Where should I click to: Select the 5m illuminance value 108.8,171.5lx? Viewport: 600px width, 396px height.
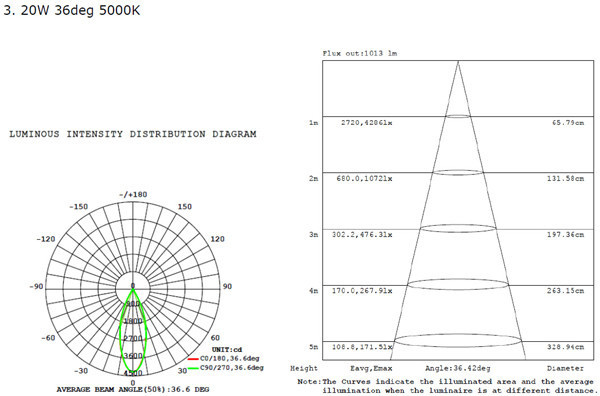[362, 347]
